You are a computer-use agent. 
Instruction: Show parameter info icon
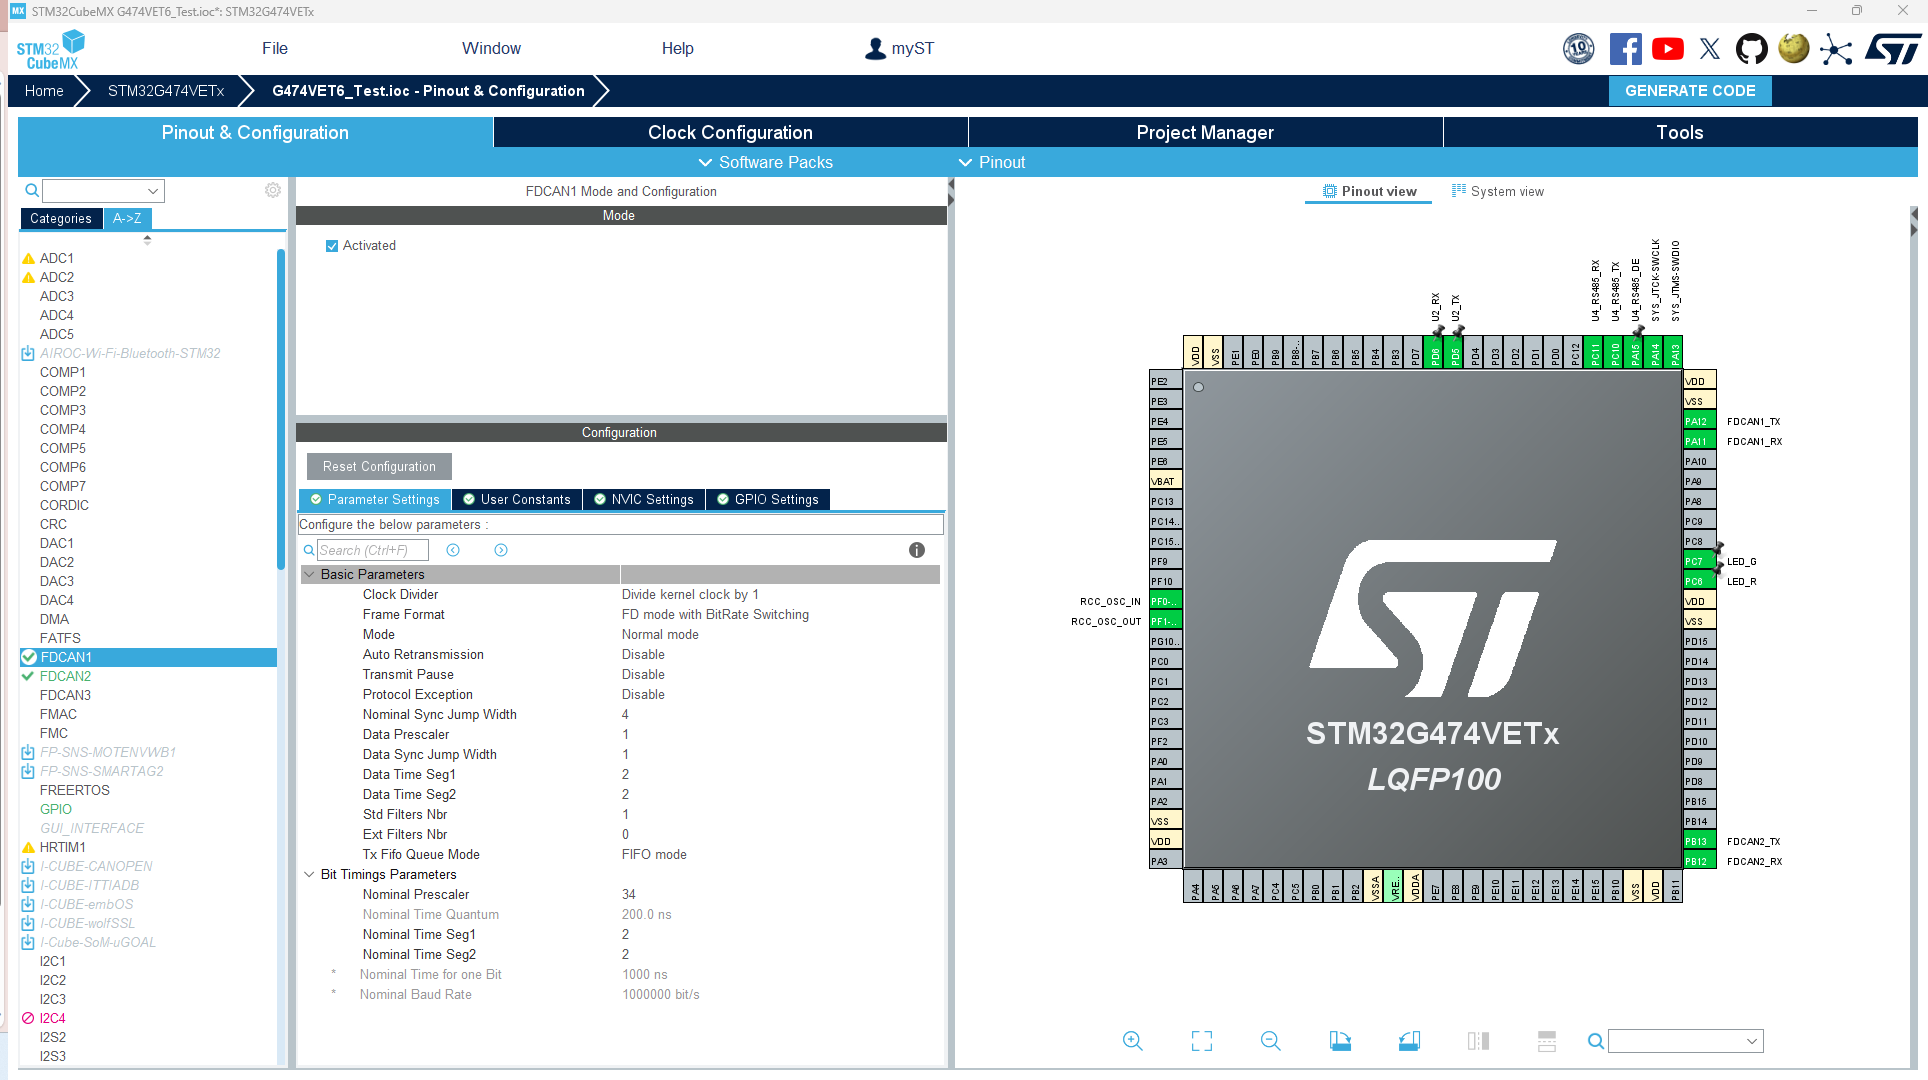(x=917, y=550)
